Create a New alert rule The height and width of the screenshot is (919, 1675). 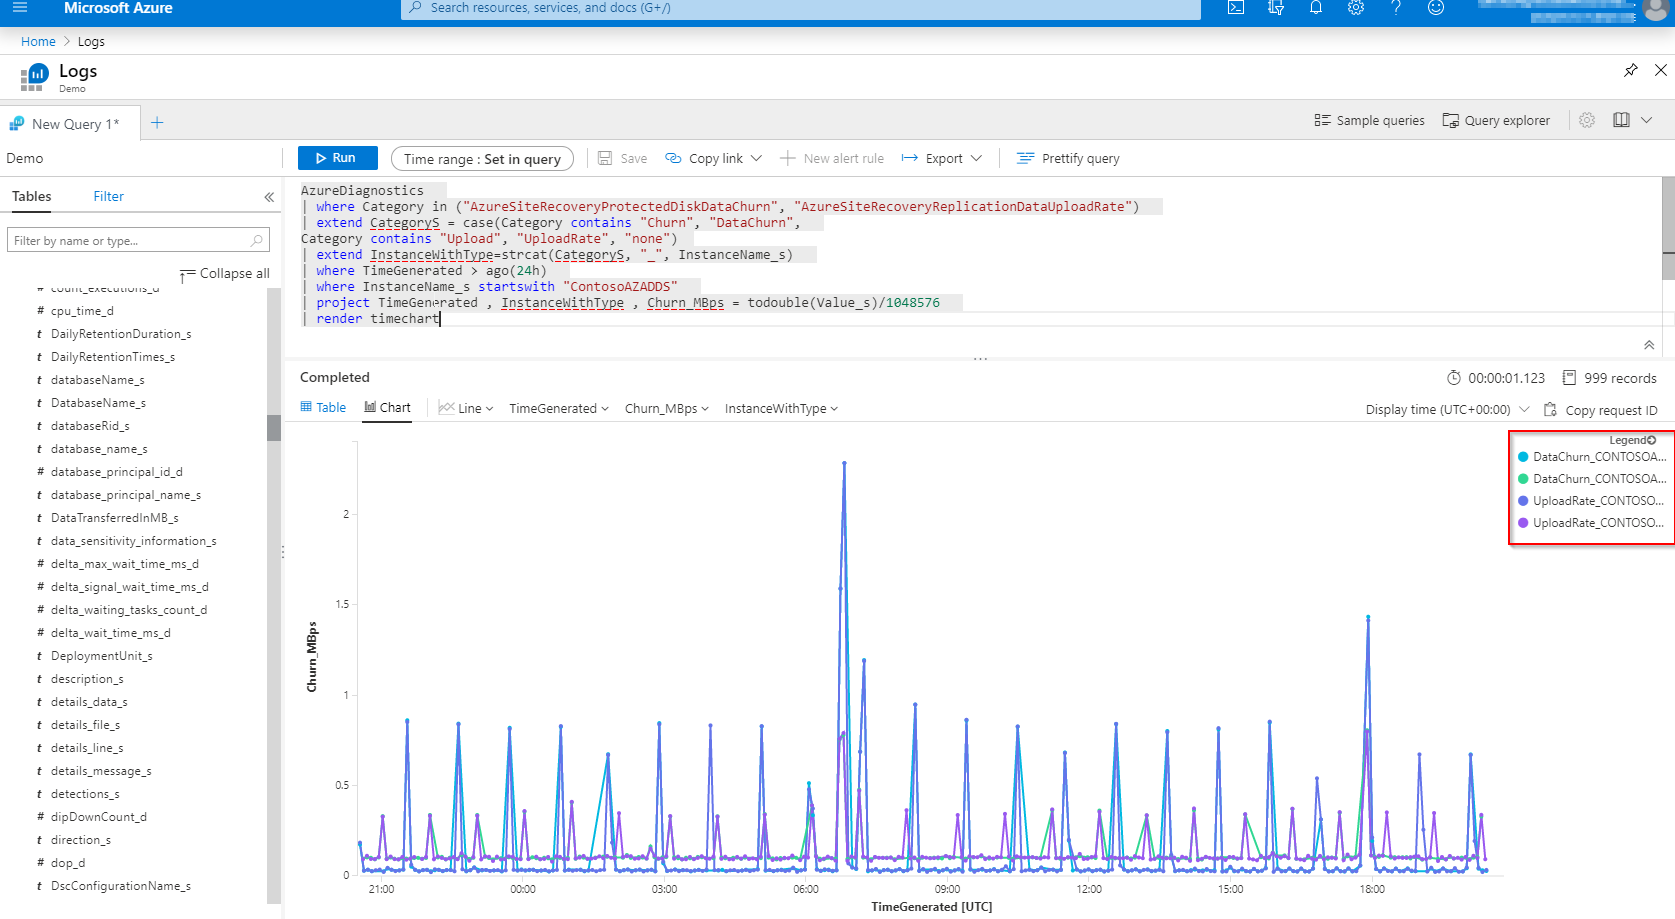pos(832,158)
